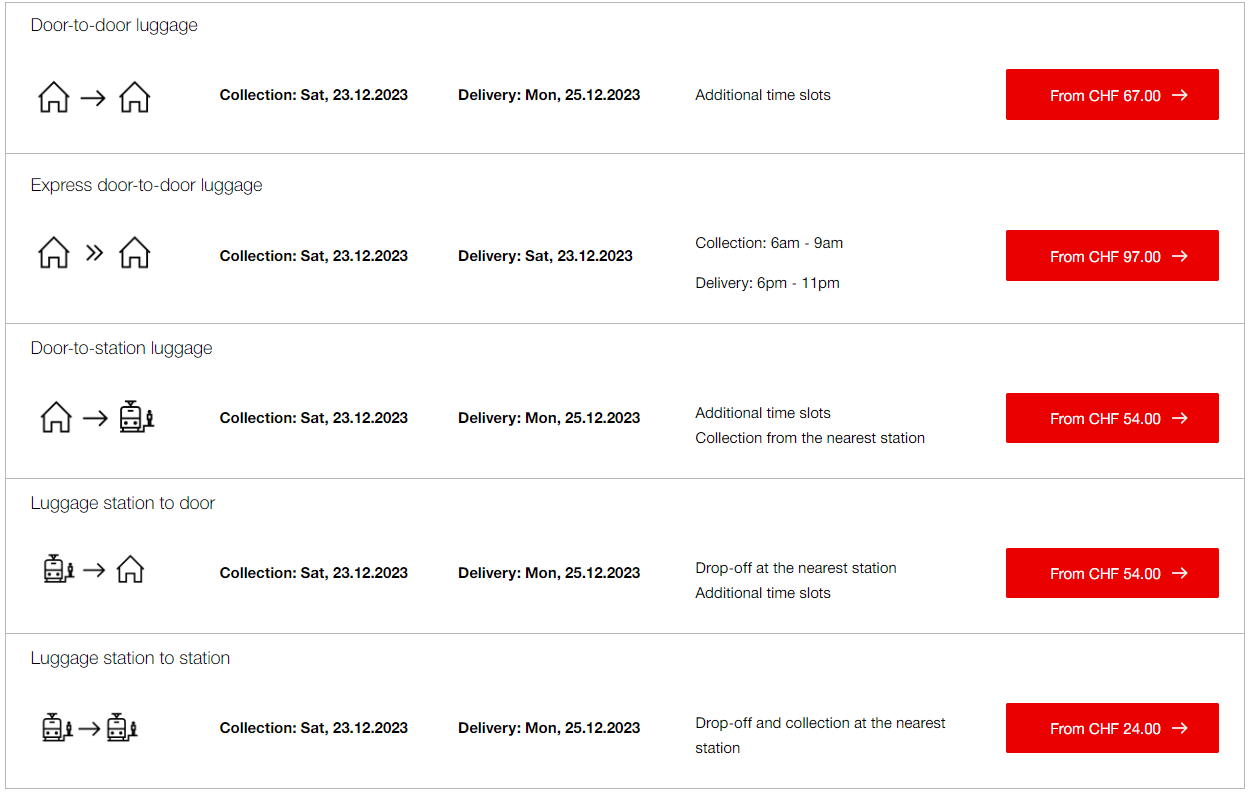
Task: Open the Door-to-door luggage heading
Action: click(114, 25)
